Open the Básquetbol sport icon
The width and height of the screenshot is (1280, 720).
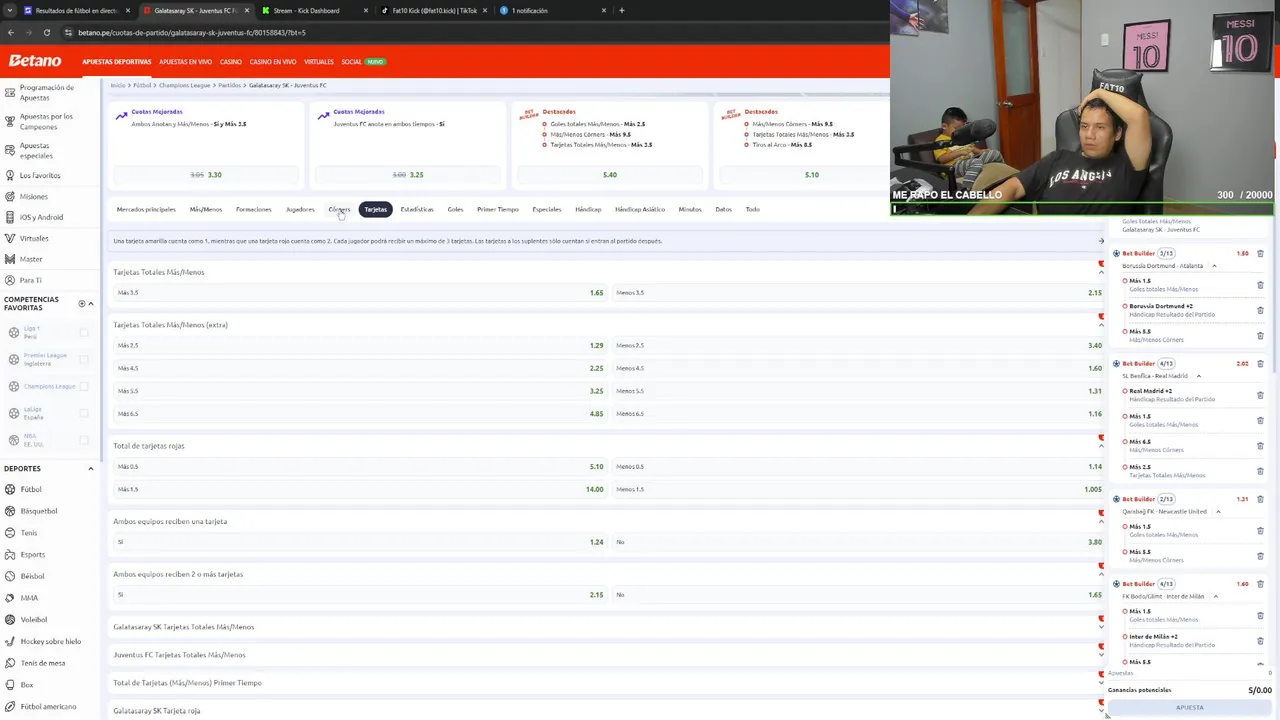[10, 511]
